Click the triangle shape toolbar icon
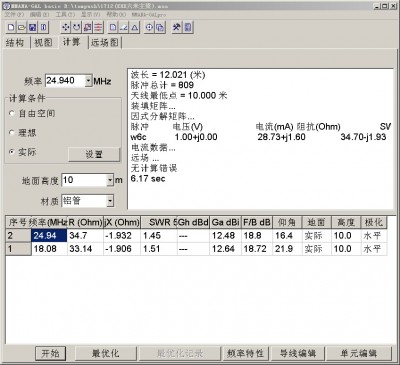The height and width of the screenshot is (365, 400). coord(135,27)
